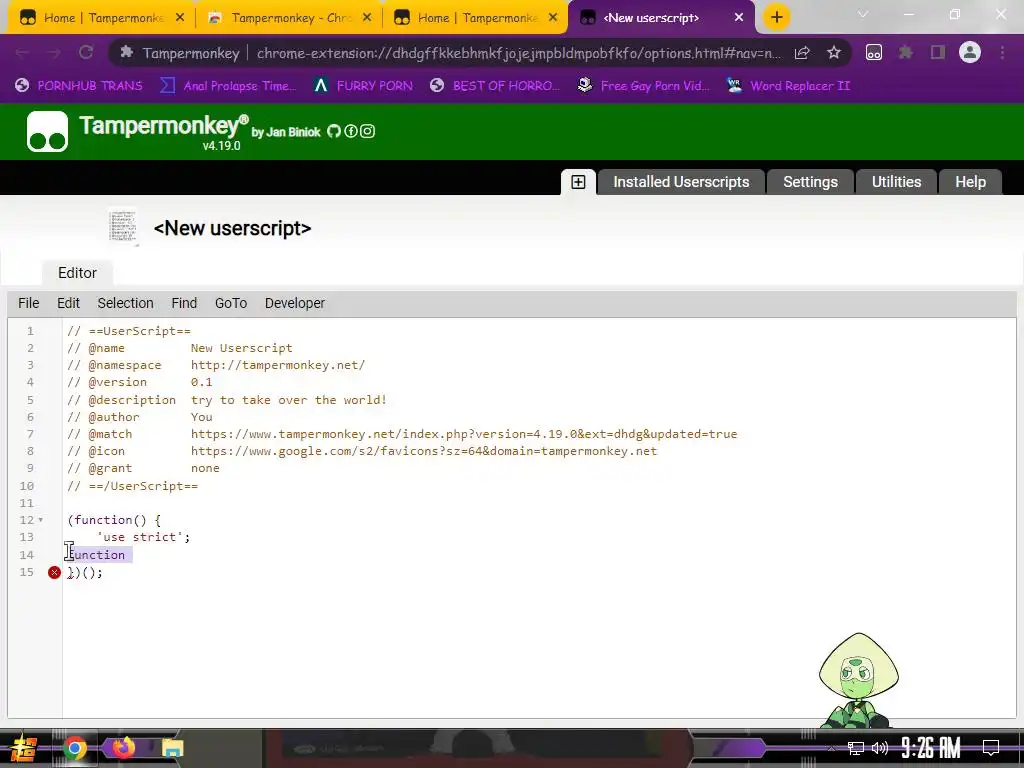Go back to previous page
The width and height of the screenshot is (1024, 768).
[22, 52]
